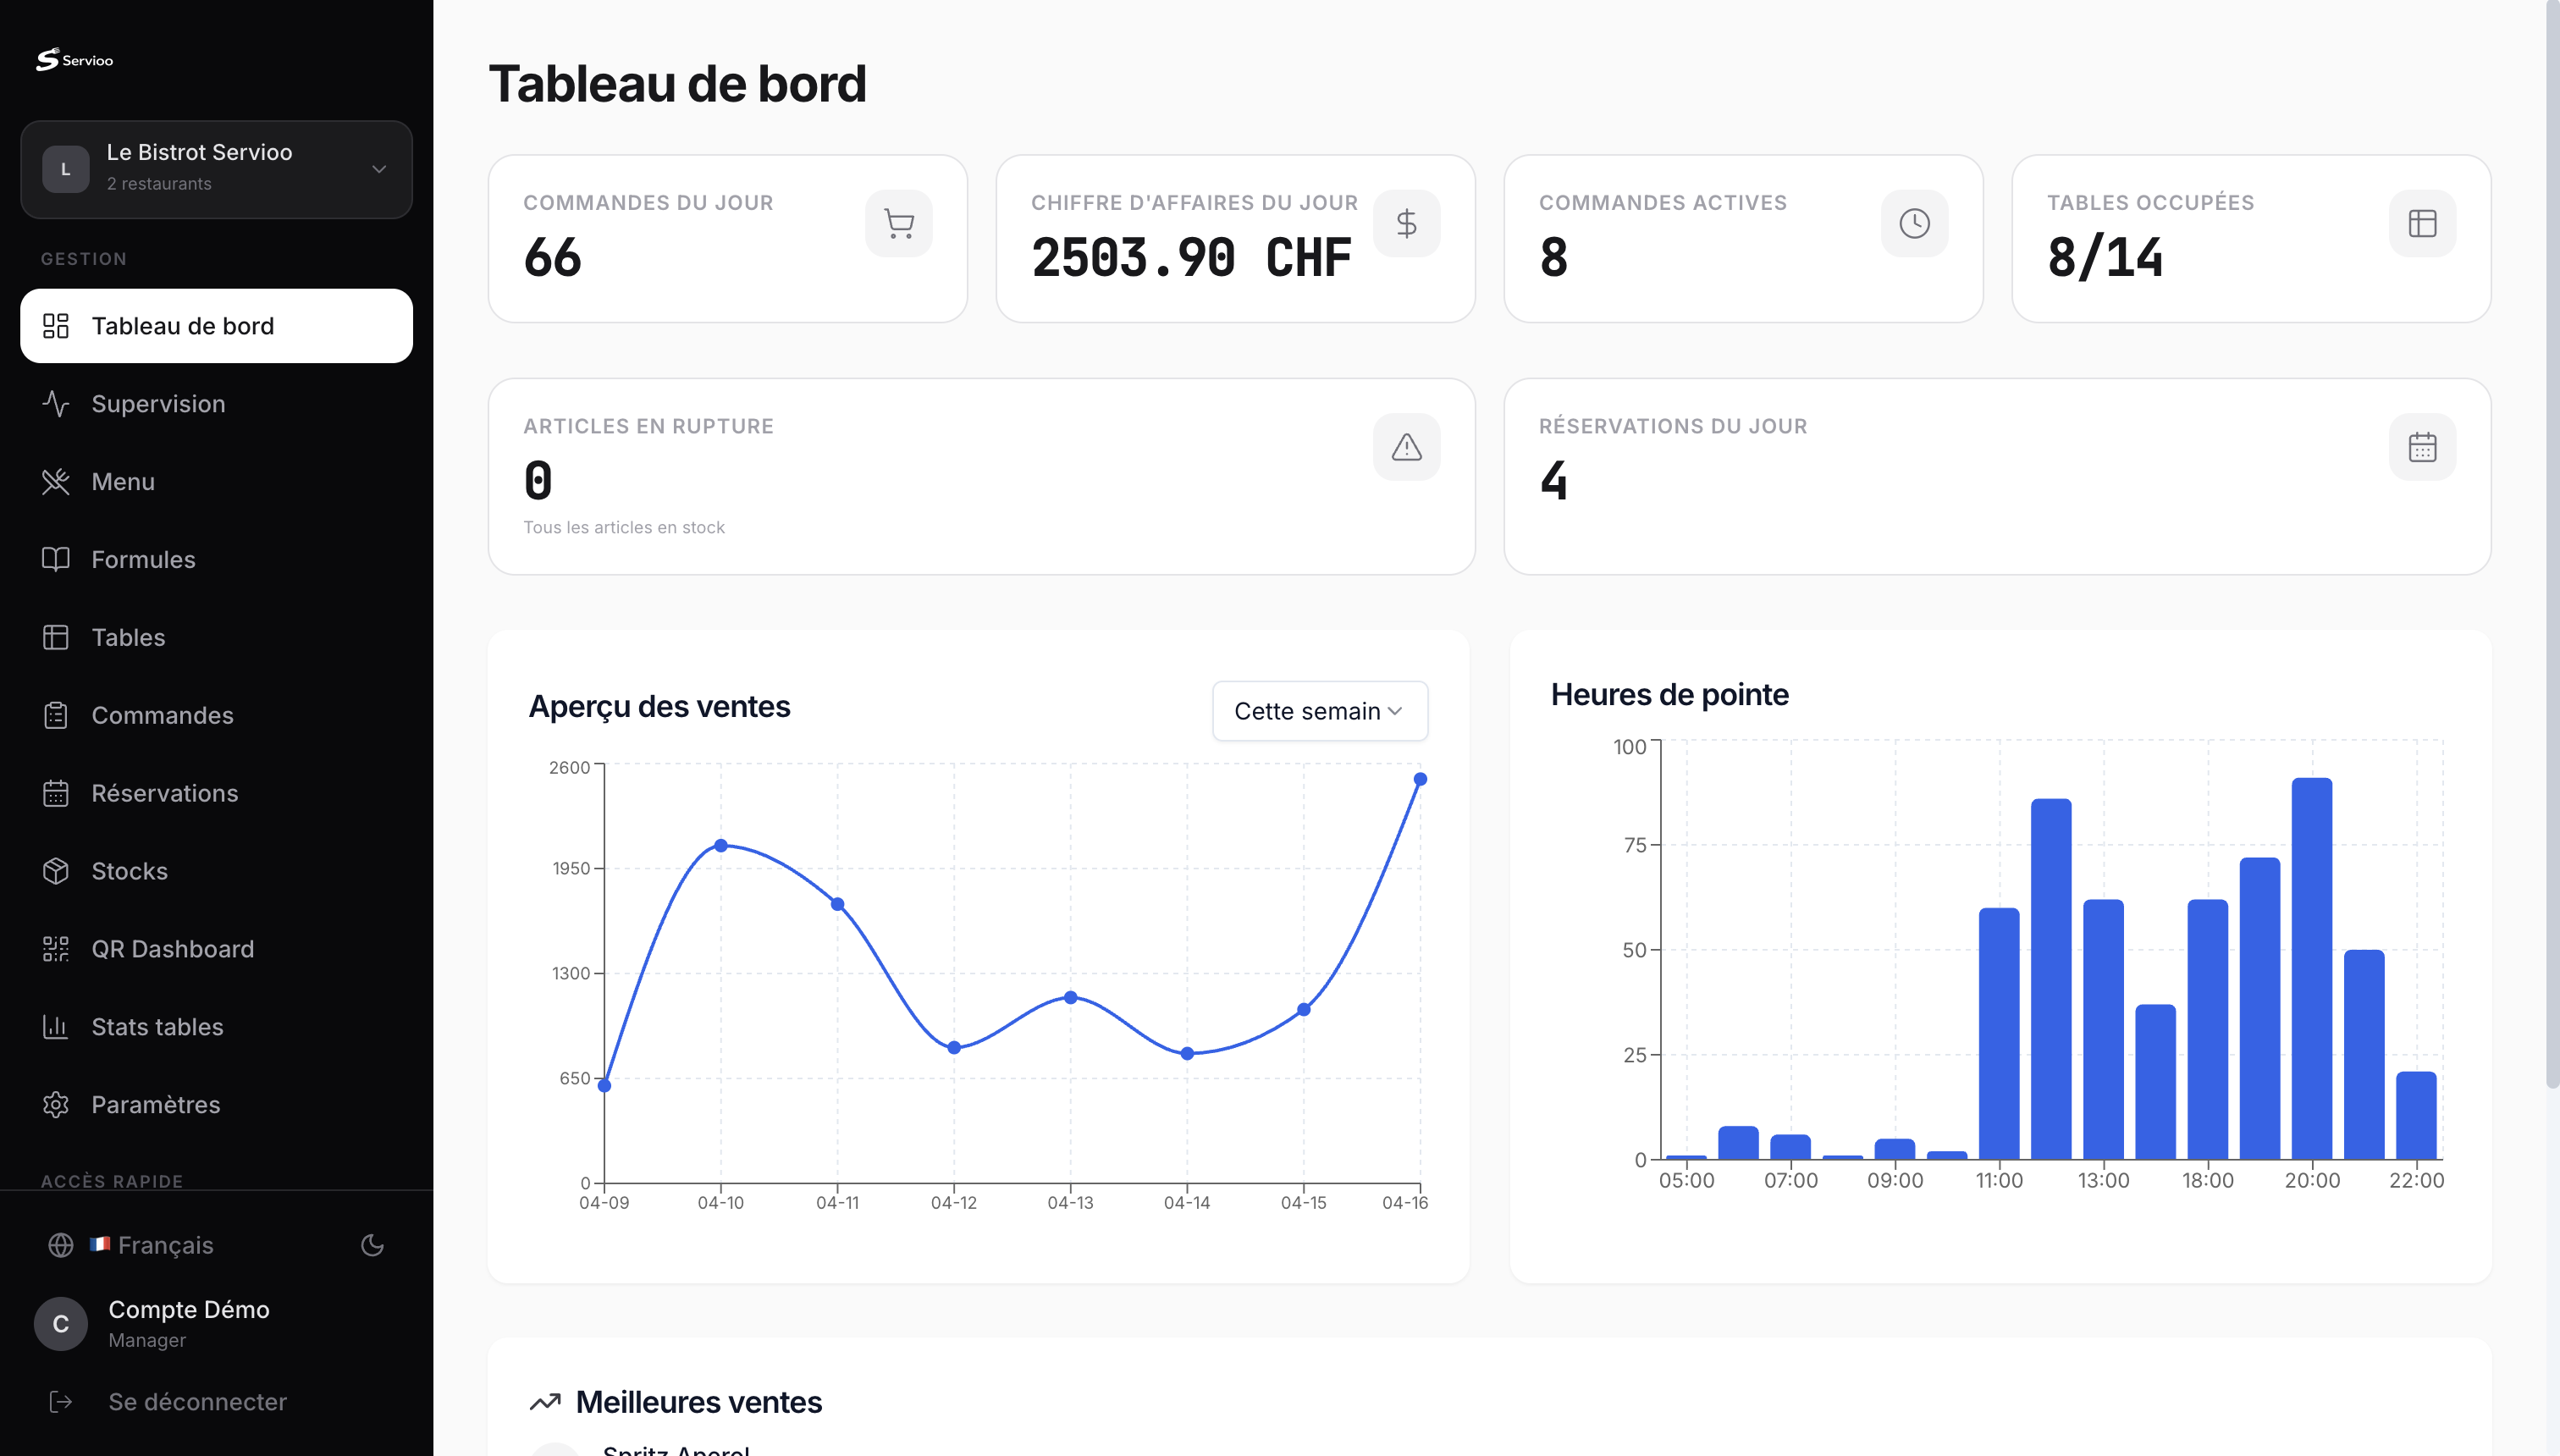The height and width of the screenshot is (1456, 2560).
Task: Click the logout arrow icon
Action: 61,1402
